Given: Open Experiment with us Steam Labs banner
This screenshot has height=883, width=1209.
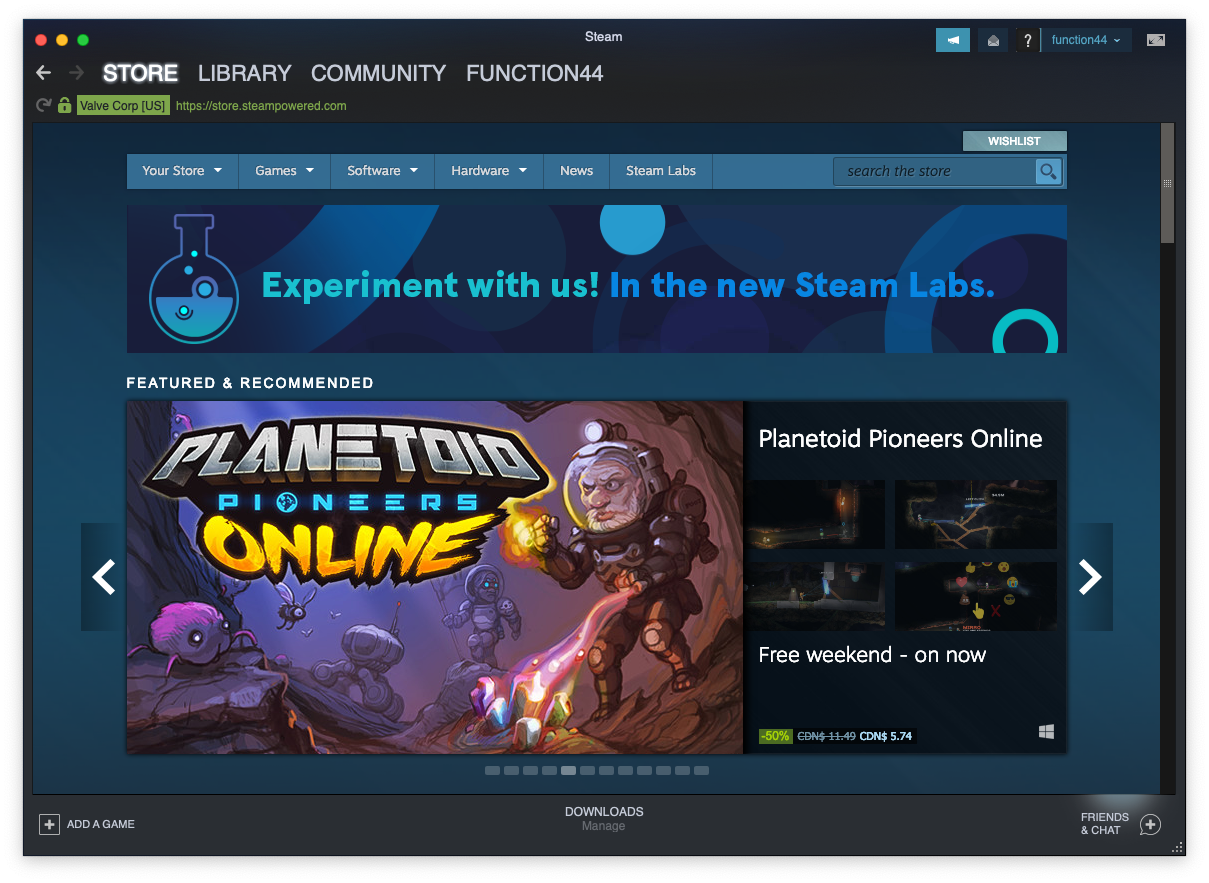Looking at the screenshot, I should [x=597, y=279].
